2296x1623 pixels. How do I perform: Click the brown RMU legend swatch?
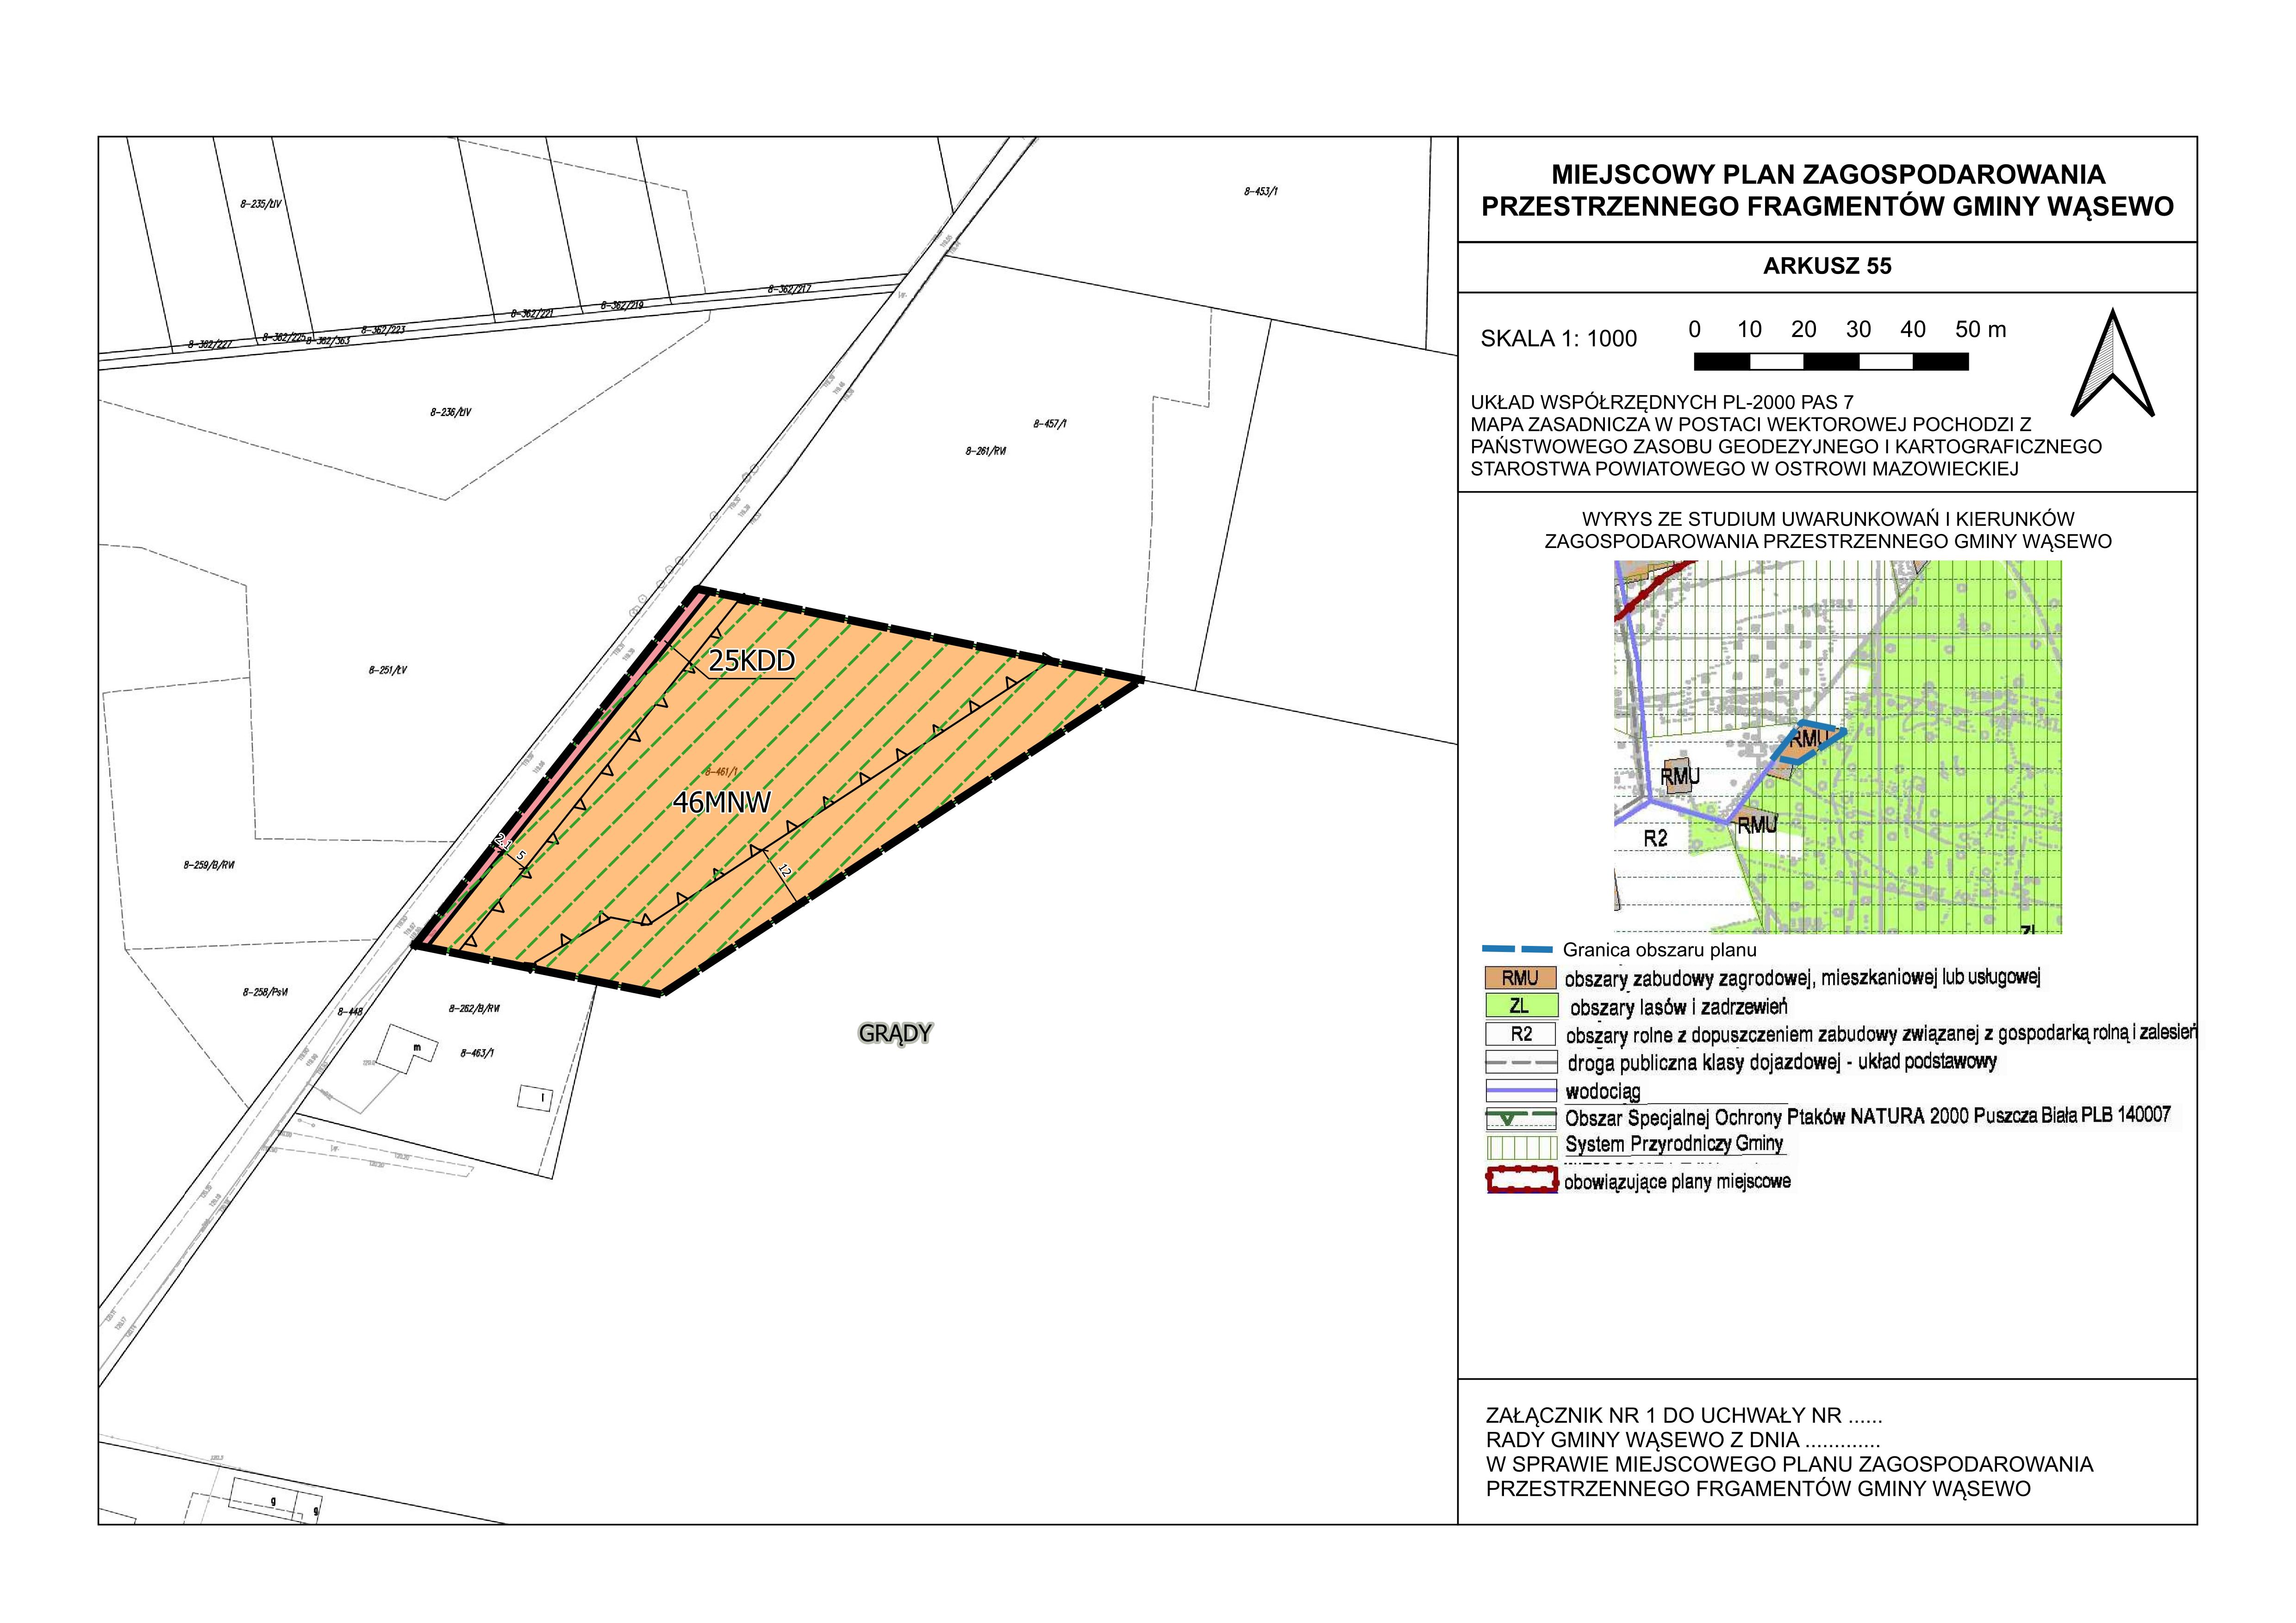[x=1521, y=978]
